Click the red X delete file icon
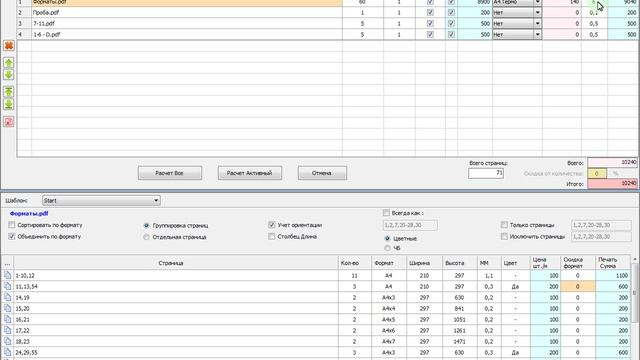Screen dimensions: 640x360 9,46
